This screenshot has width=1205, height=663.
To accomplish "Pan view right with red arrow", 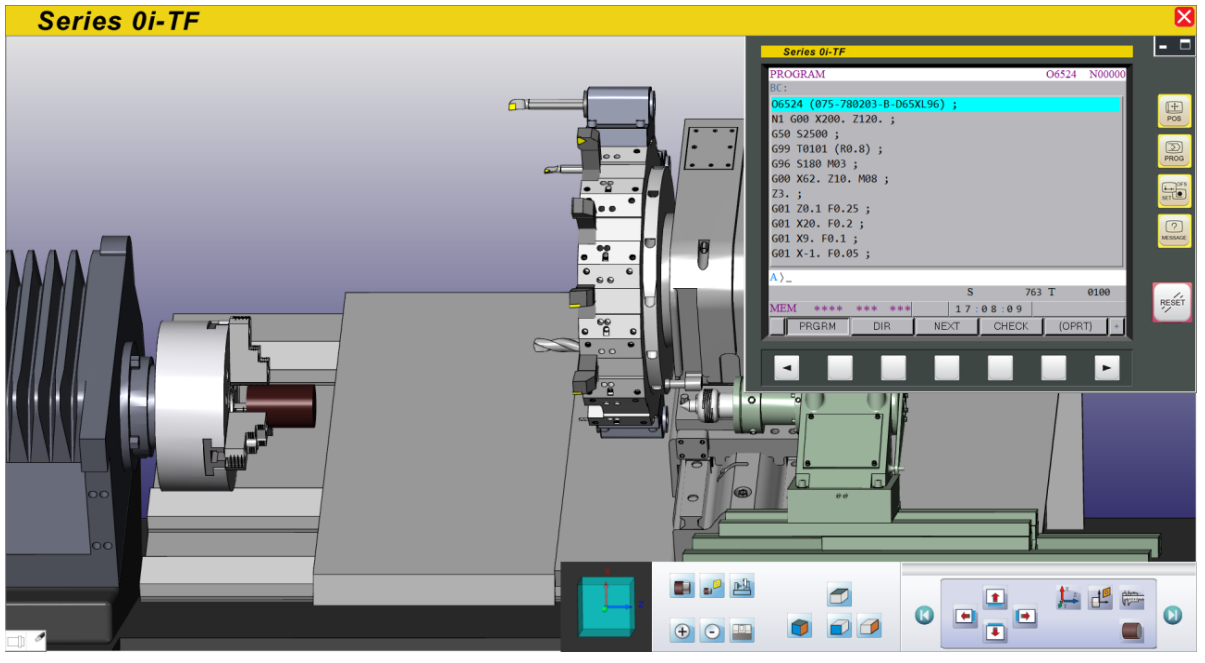I will 1026,617.
